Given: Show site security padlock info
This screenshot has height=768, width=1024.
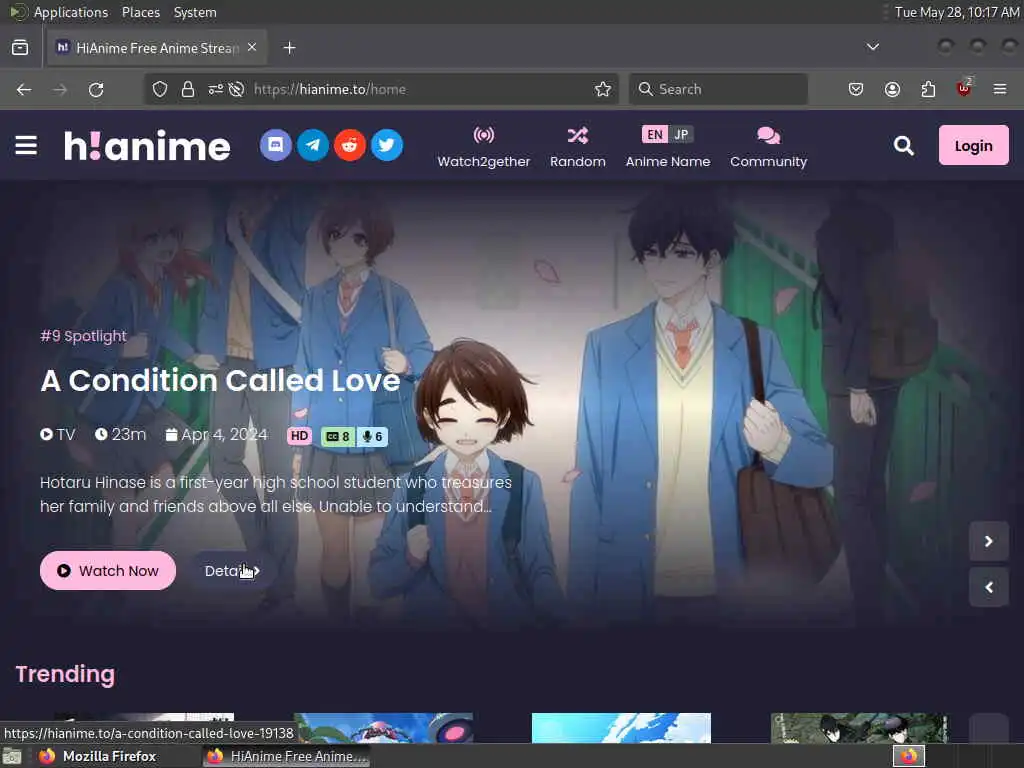Looking at the screenshot, I should 188,89.
